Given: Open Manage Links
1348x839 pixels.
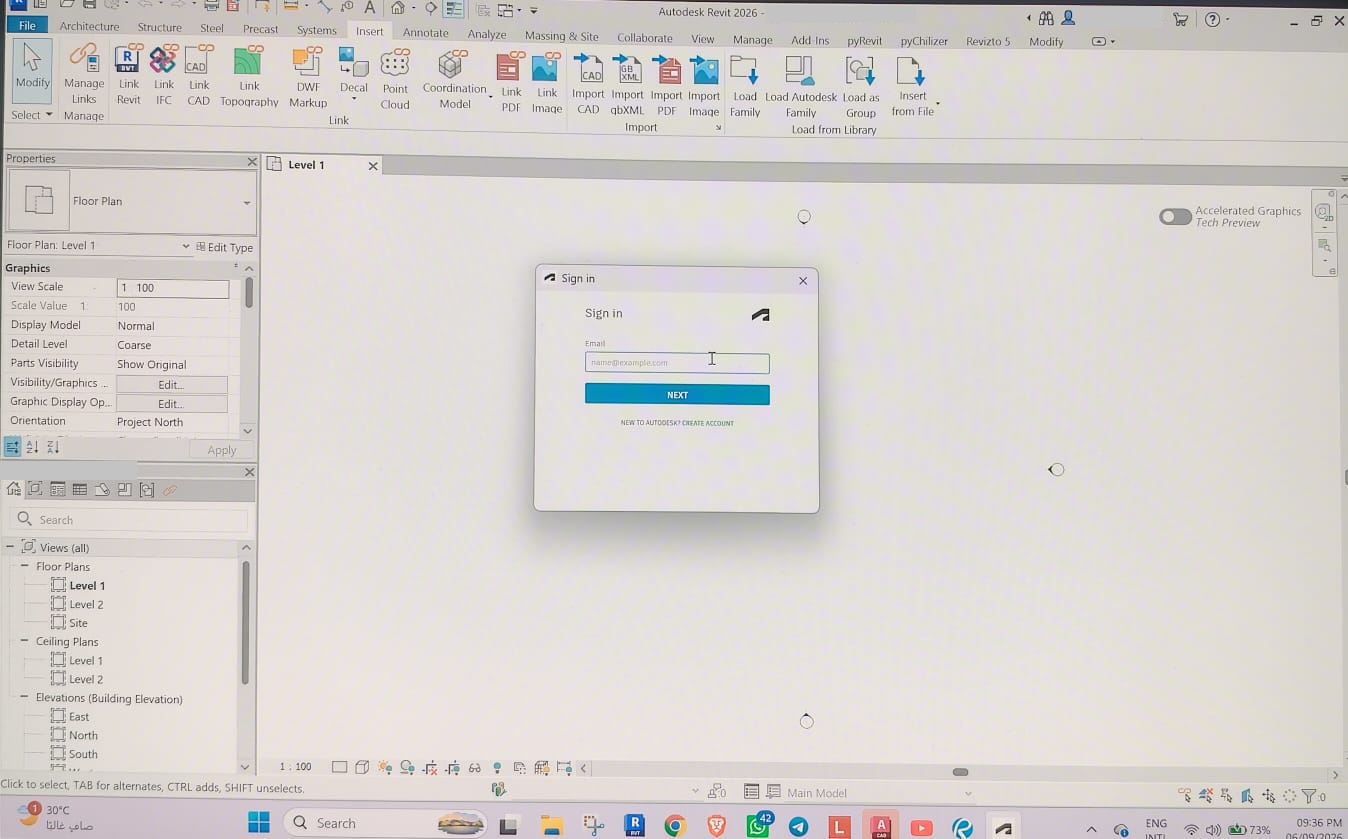Looking at the screenshot, I should [x=84, y=73].
